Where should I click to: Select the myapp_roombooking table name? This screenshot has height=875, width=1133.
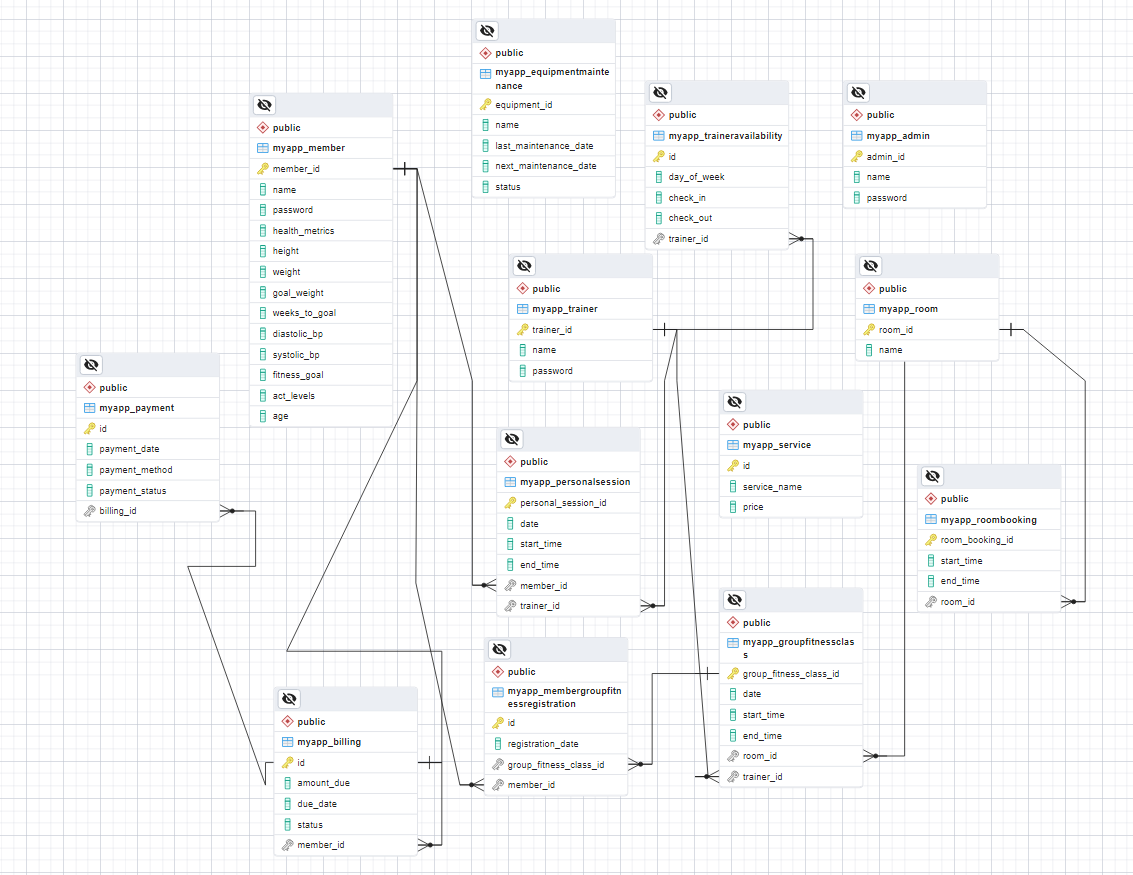coord(988,520)
